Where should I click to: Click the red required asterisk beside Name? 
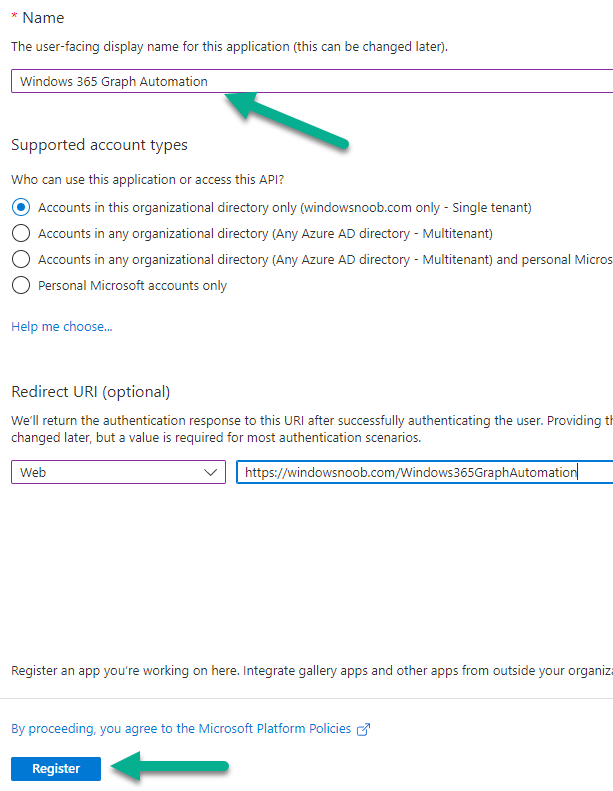[15, 17]
